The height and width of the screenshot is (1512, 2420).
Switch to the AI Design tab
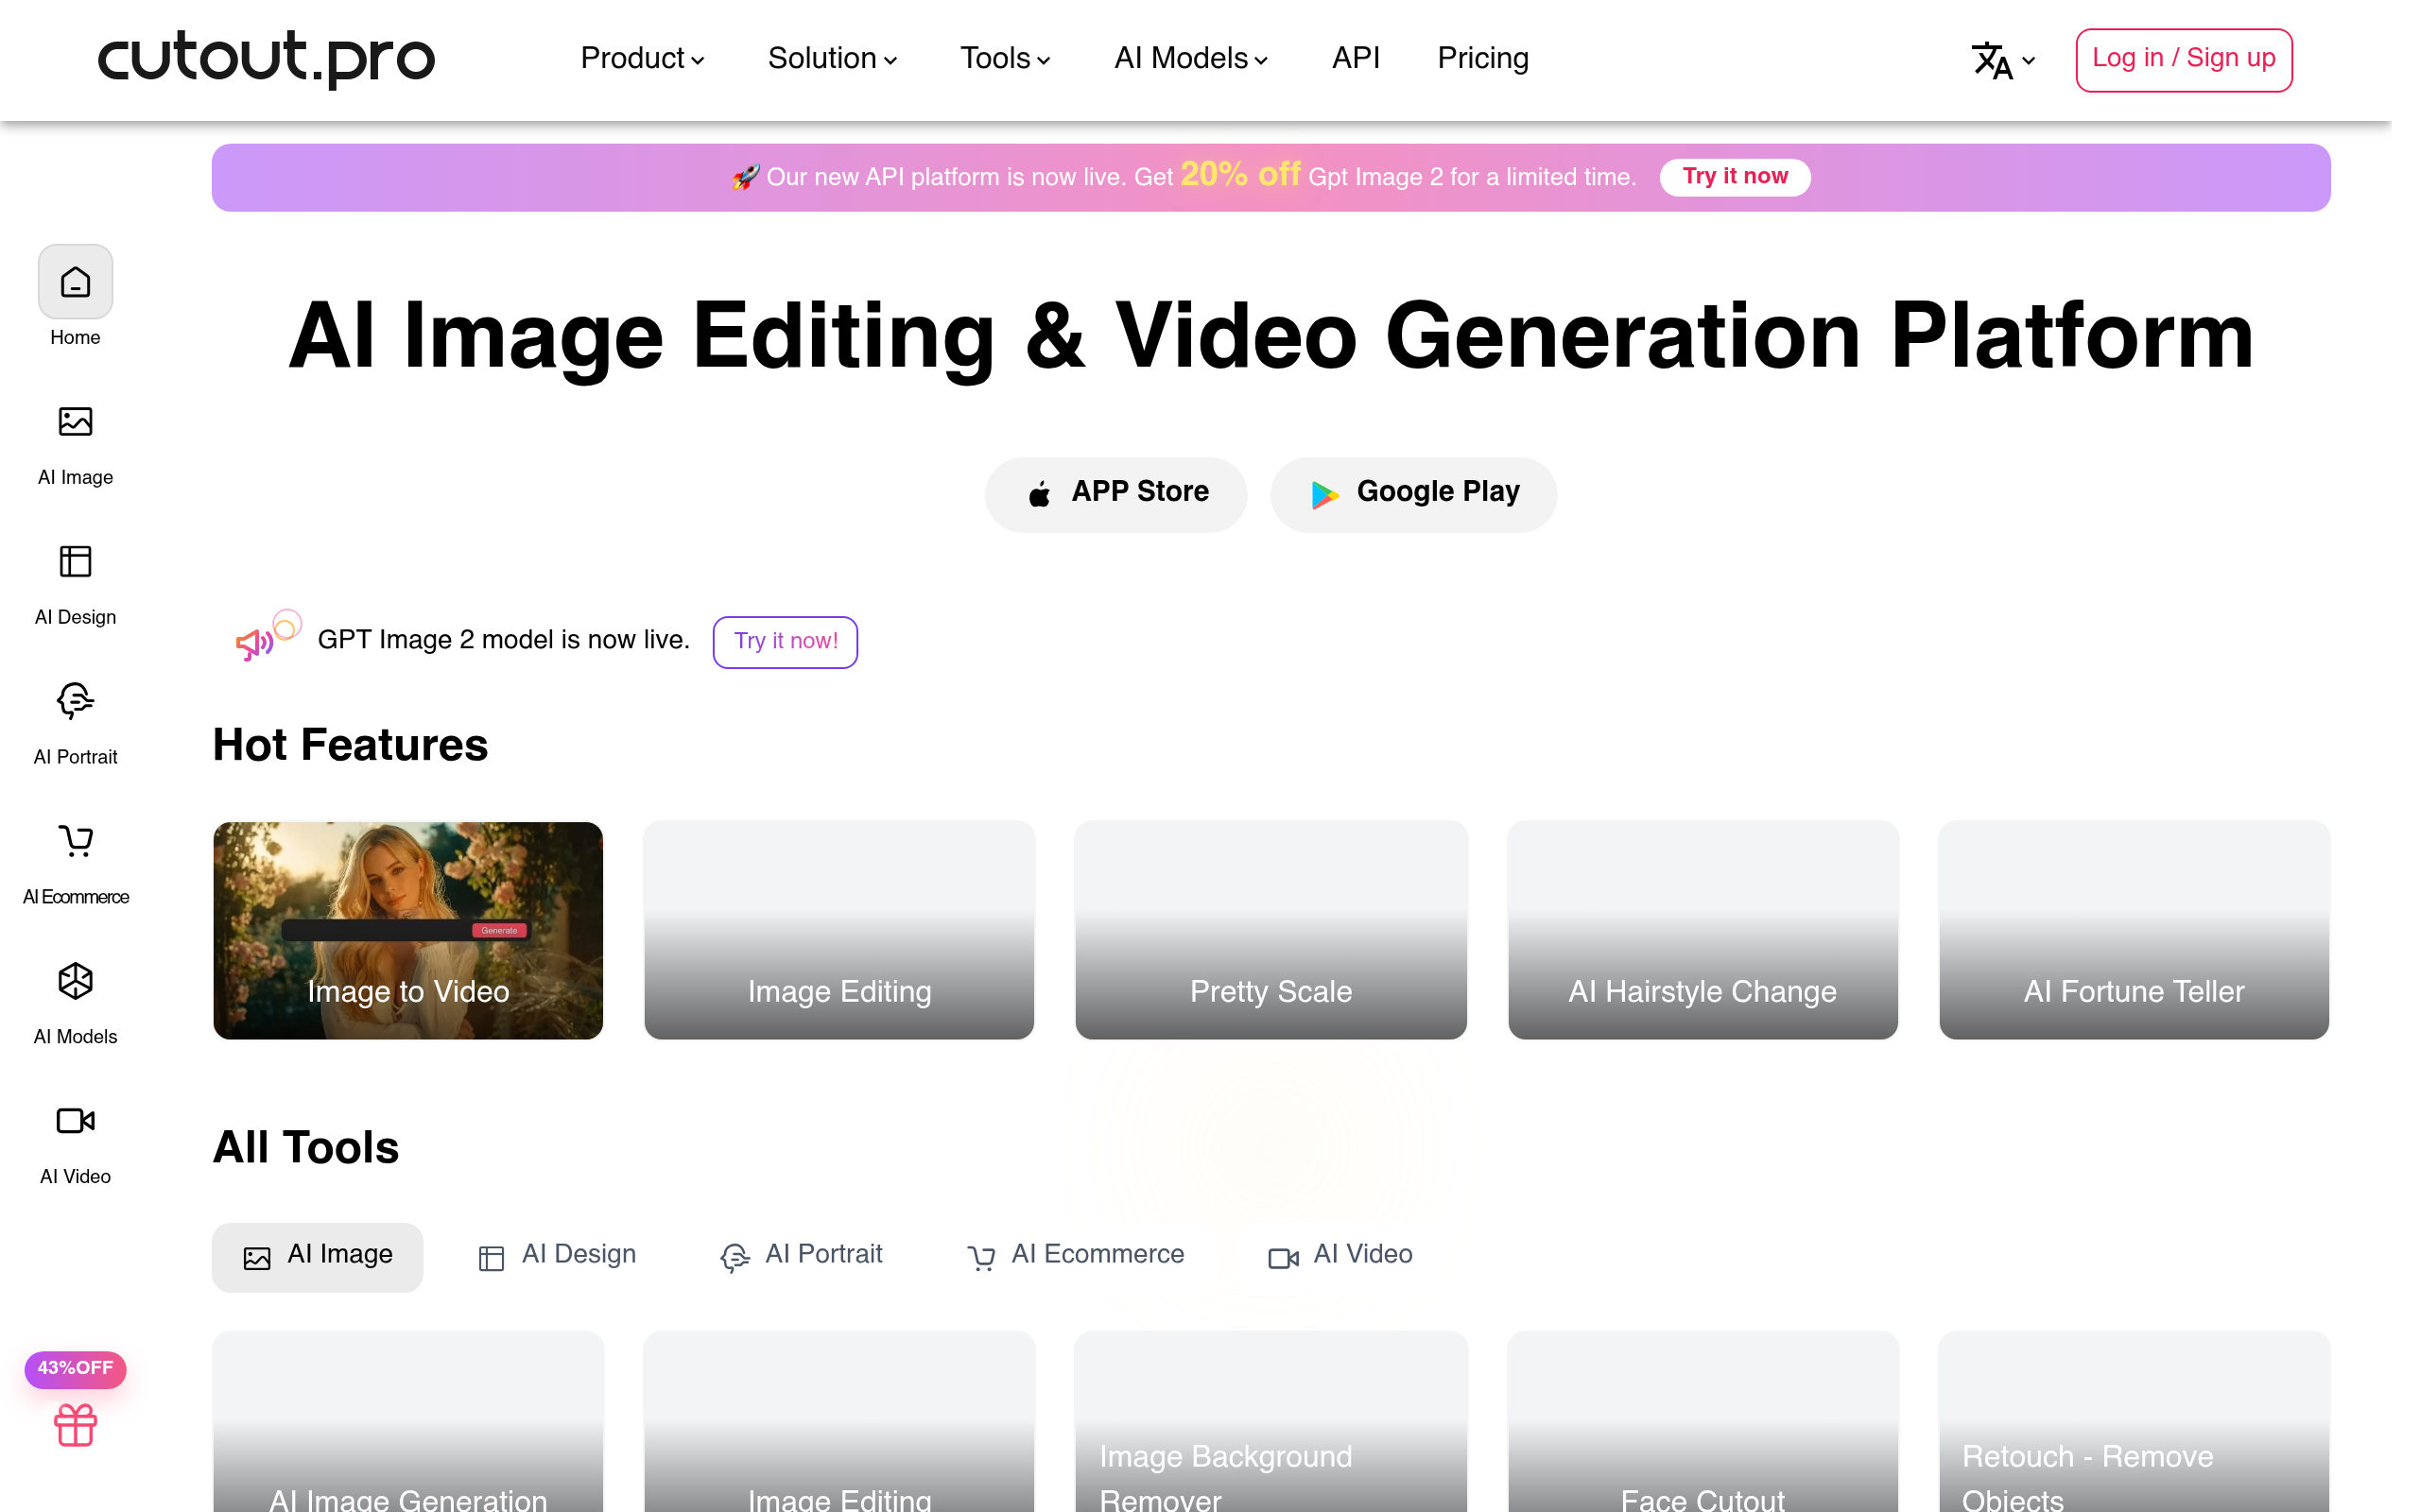pos(557,1256)
